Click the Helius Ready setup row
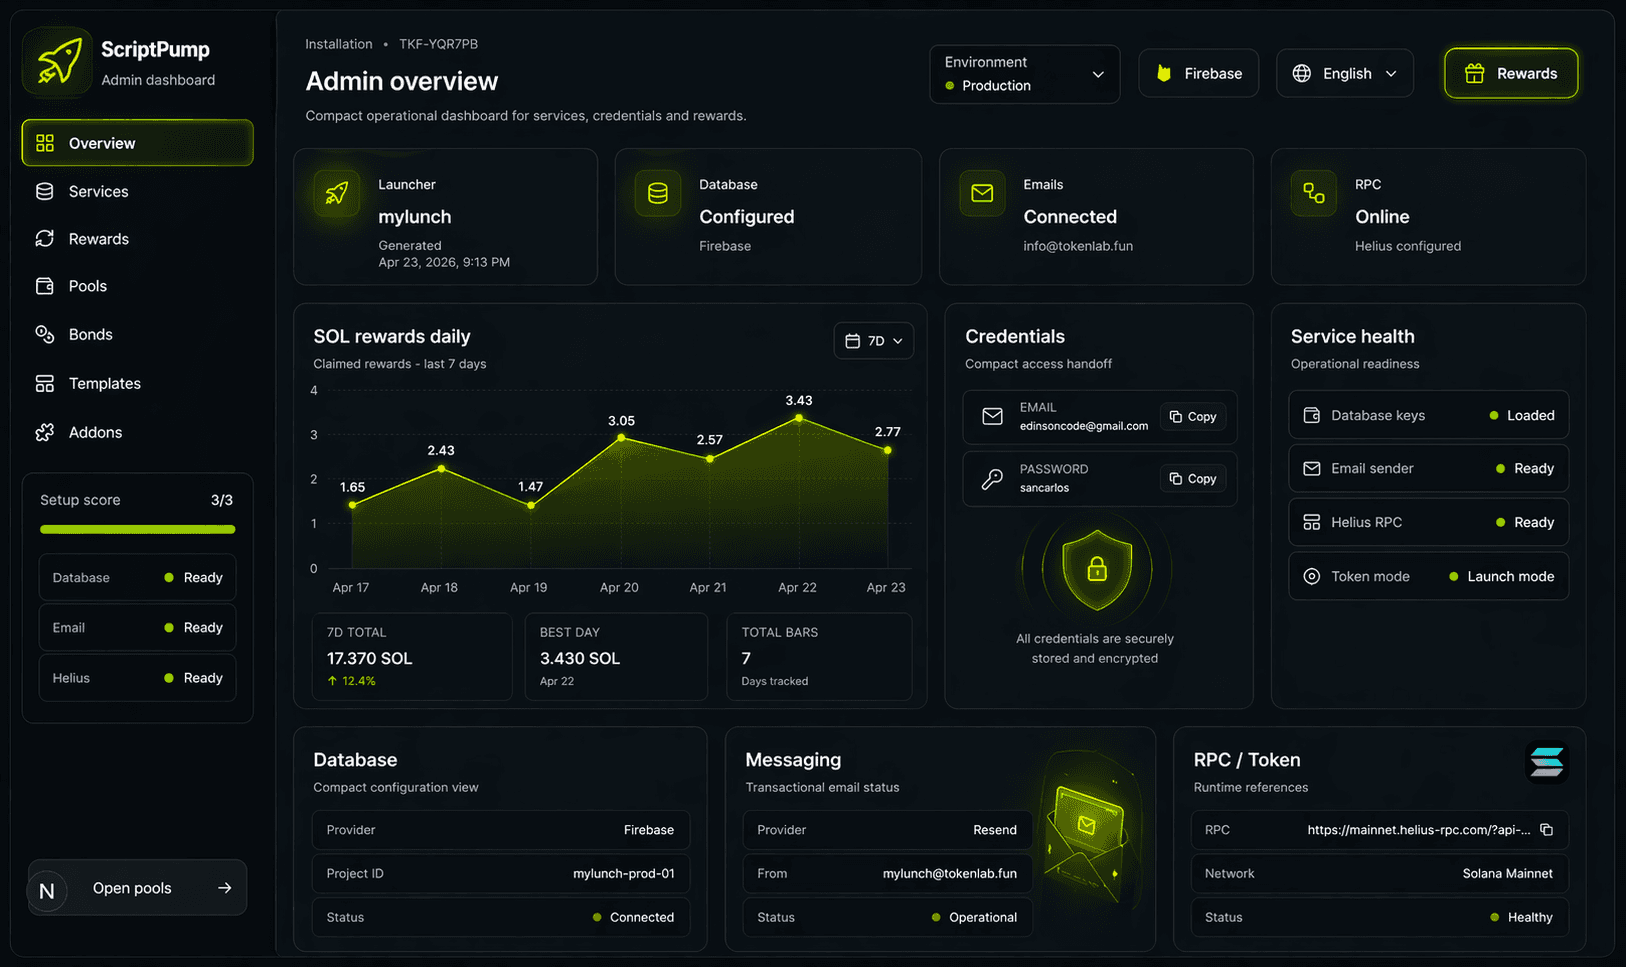This screenshot has width=1626, height=967. click(137, 678)
